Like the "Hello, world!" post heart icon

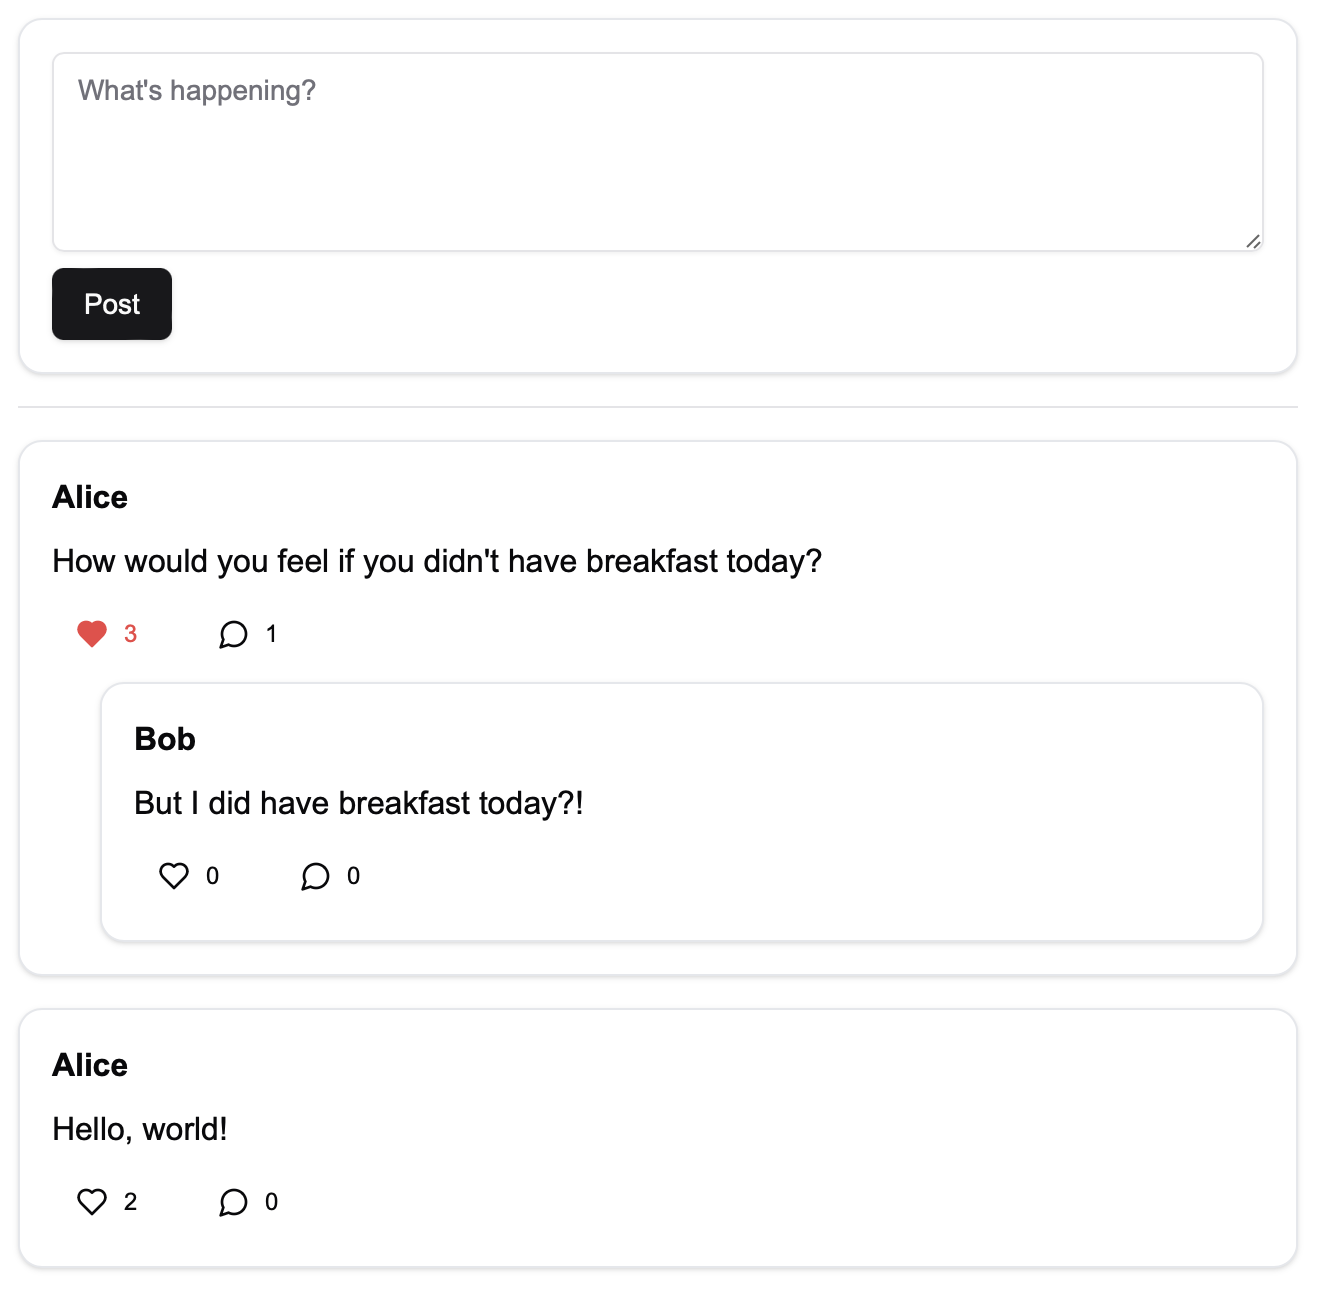92,1202
